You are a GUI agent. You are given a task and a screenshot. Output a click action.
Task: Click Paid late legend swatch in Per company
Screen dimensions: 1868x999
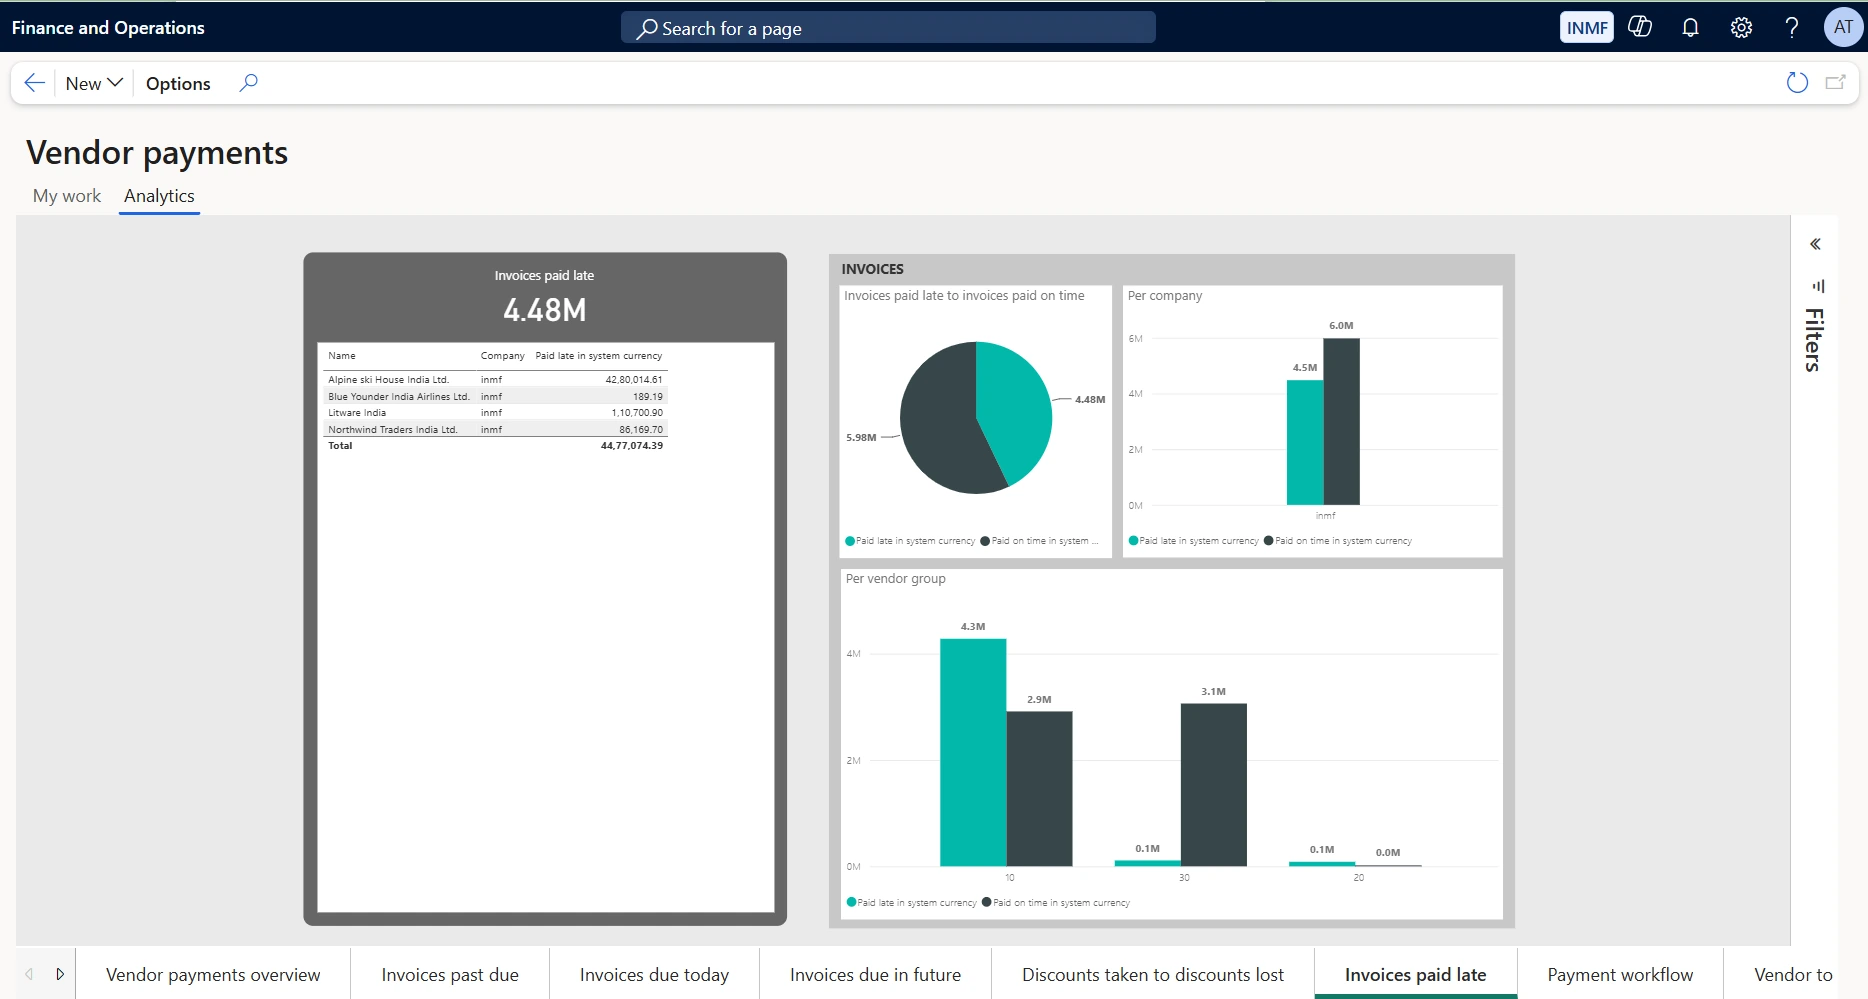tap(1134, 541)
